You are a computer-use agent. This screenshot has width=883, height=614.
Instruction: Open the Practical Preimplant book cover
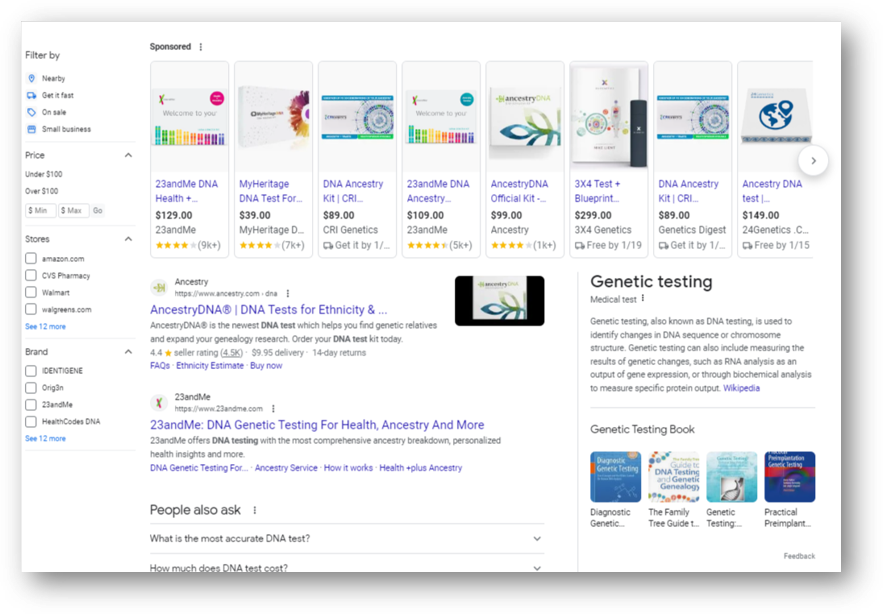790,477
